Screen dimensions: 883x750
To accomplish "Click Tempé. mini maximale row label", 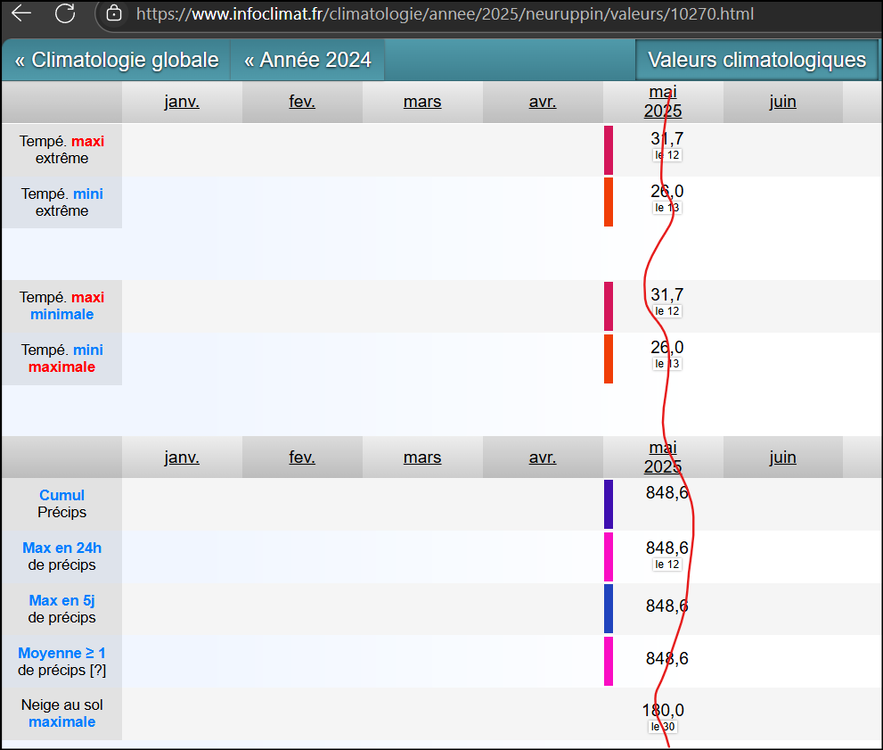I will [62, 358].
